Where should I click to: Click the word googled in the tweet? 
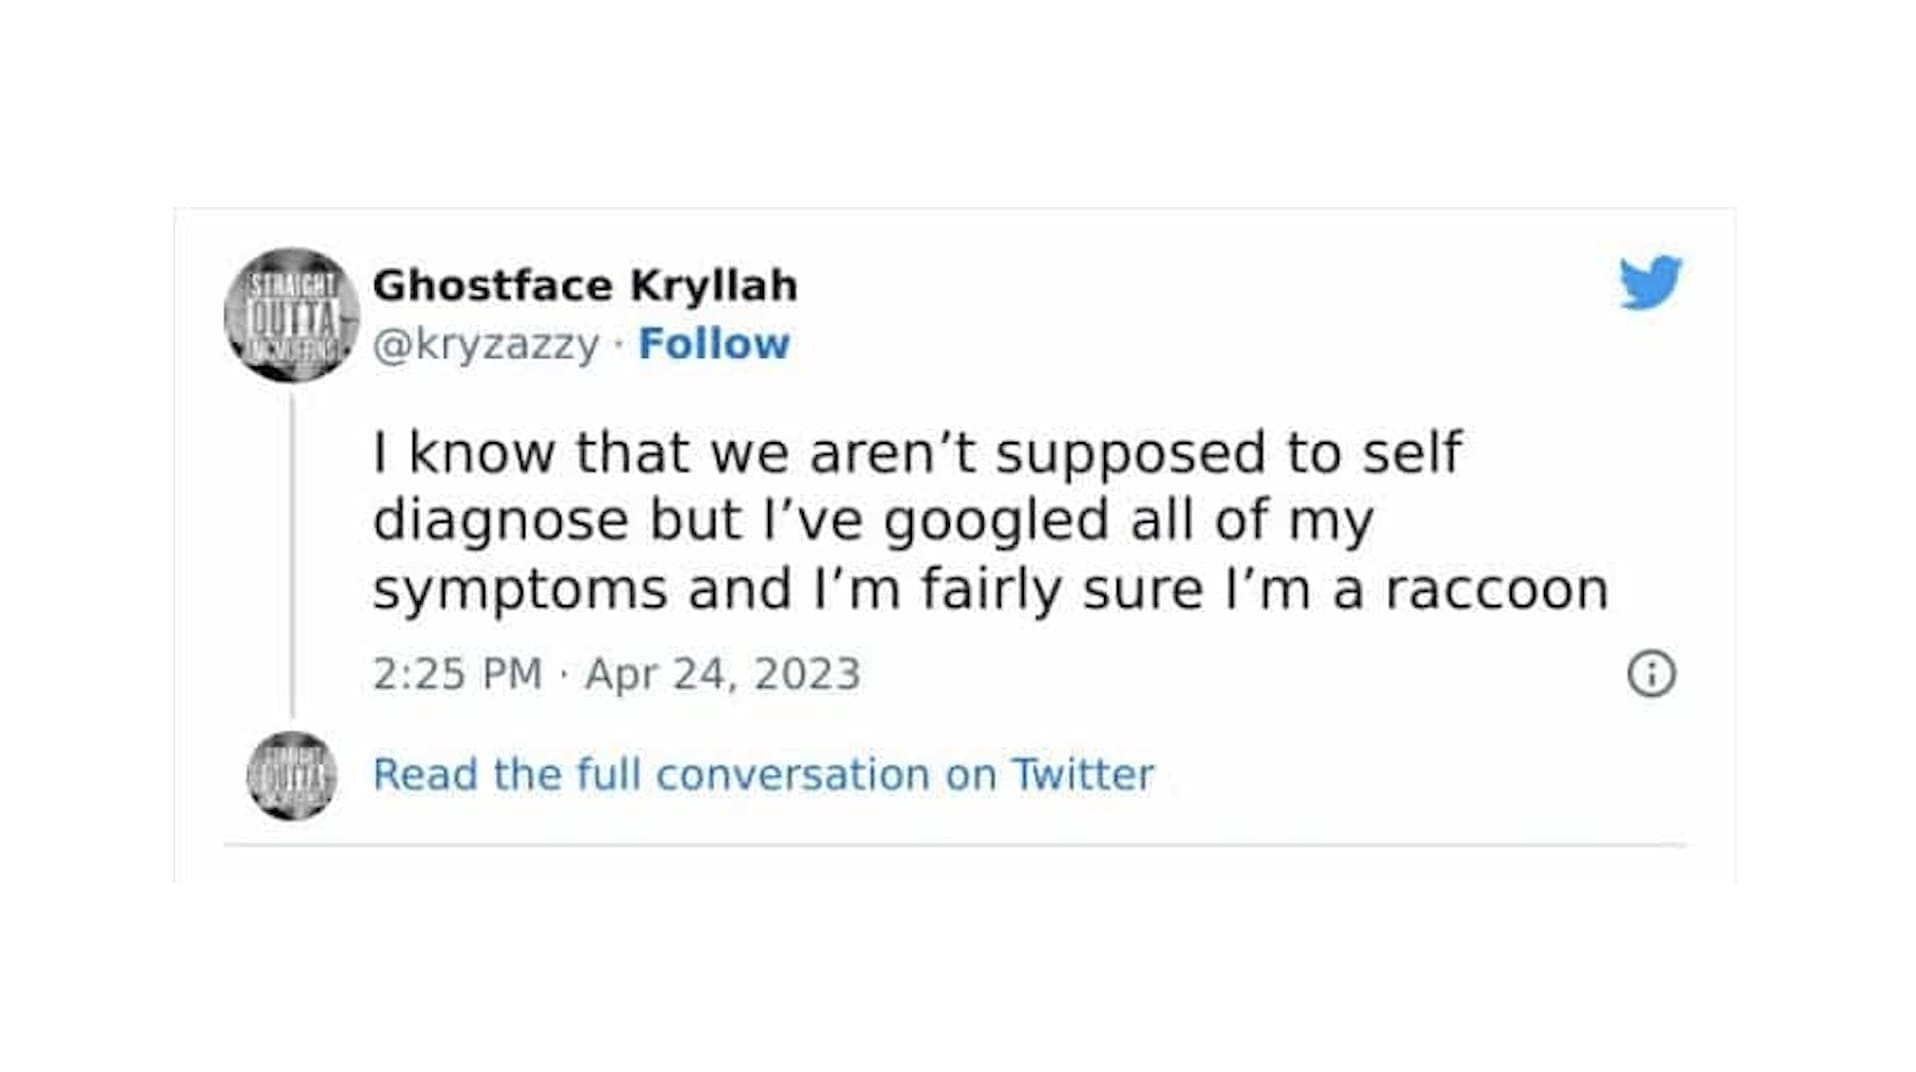pos(996,521)
